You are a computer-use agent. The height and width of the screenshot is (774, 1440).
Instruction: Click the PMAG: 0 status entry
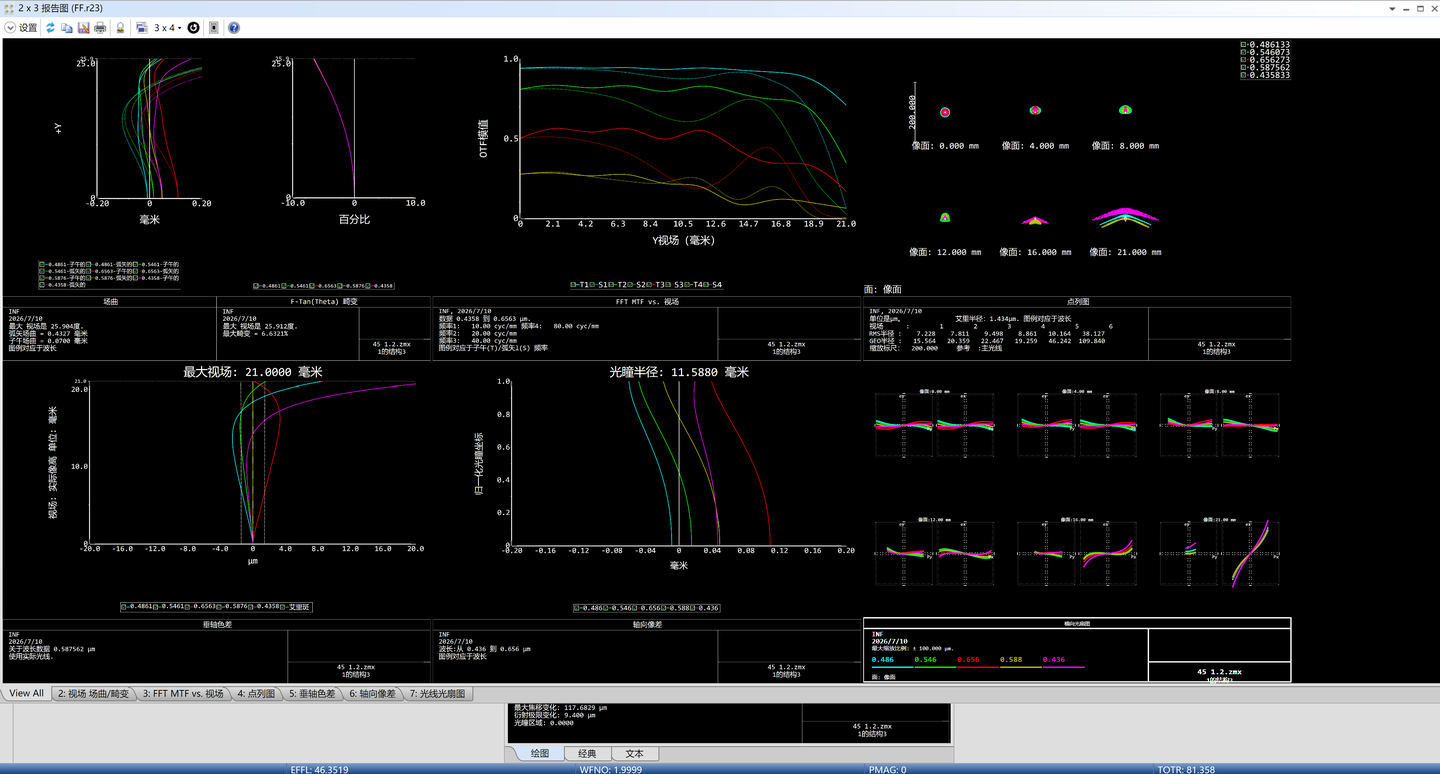(888, 769)
